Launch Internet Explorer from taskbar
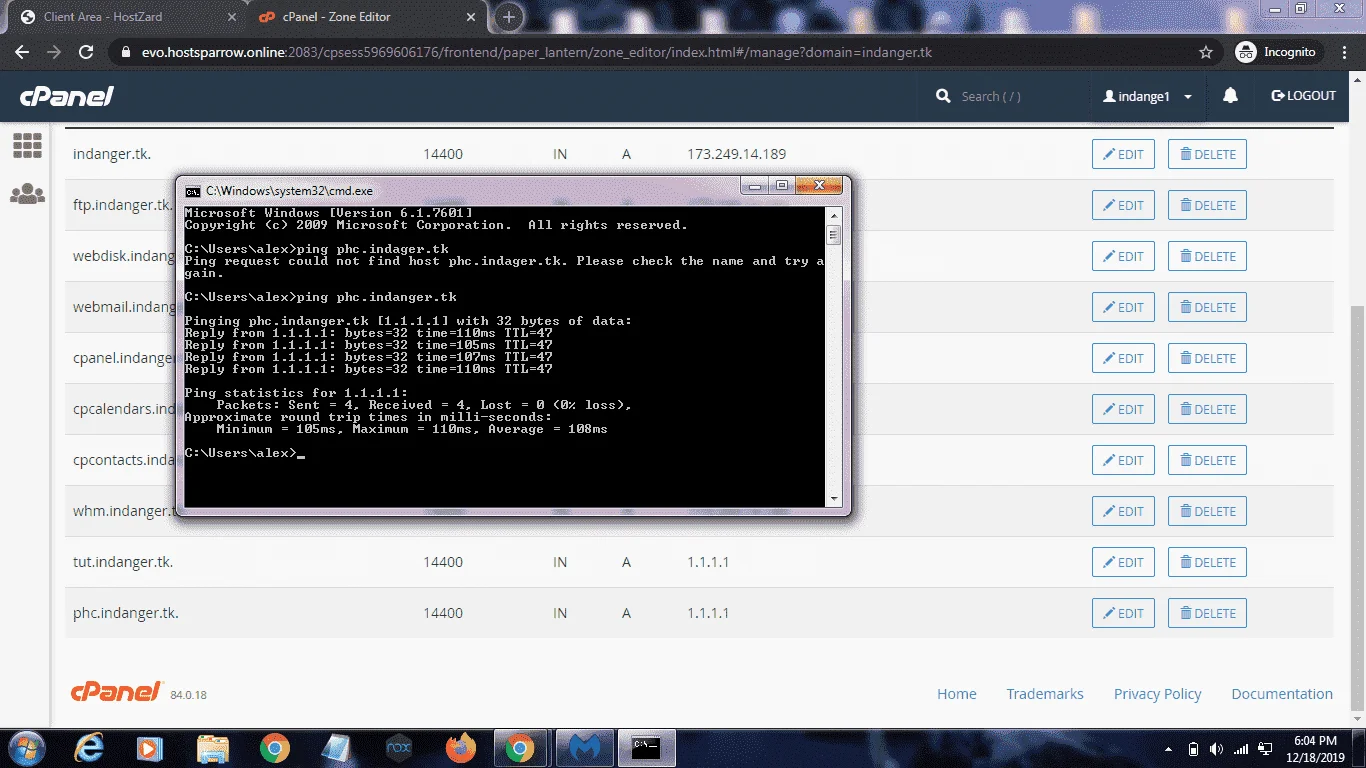The height and width of the screenshot is (768, 1366). click(90, 748)
